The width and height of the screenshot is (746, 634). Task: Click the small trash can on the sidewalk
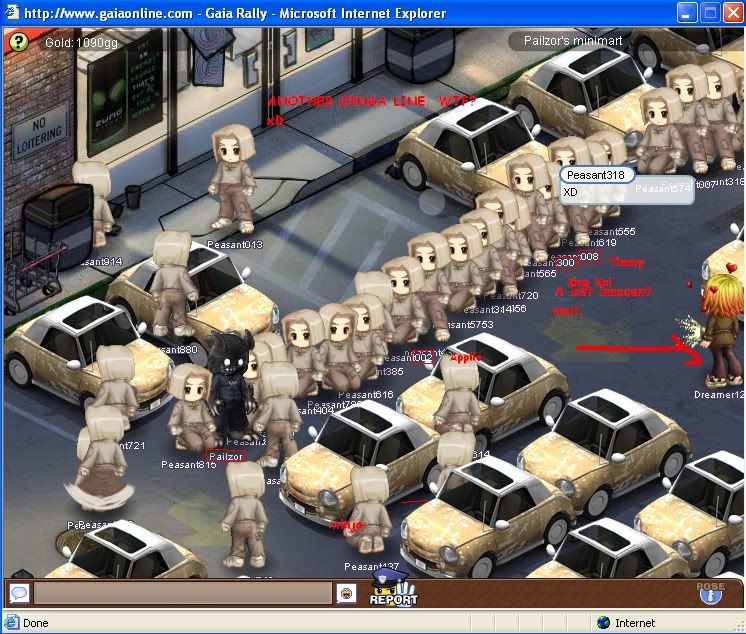pos(133,196)
